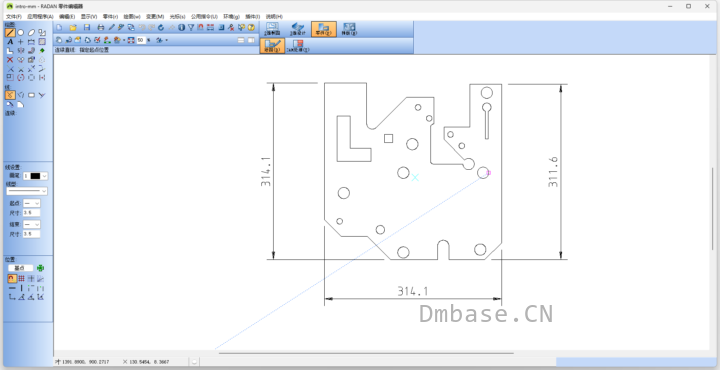
Task: Open the start point arrow style dropdown
Action: [x=32, y=203]
